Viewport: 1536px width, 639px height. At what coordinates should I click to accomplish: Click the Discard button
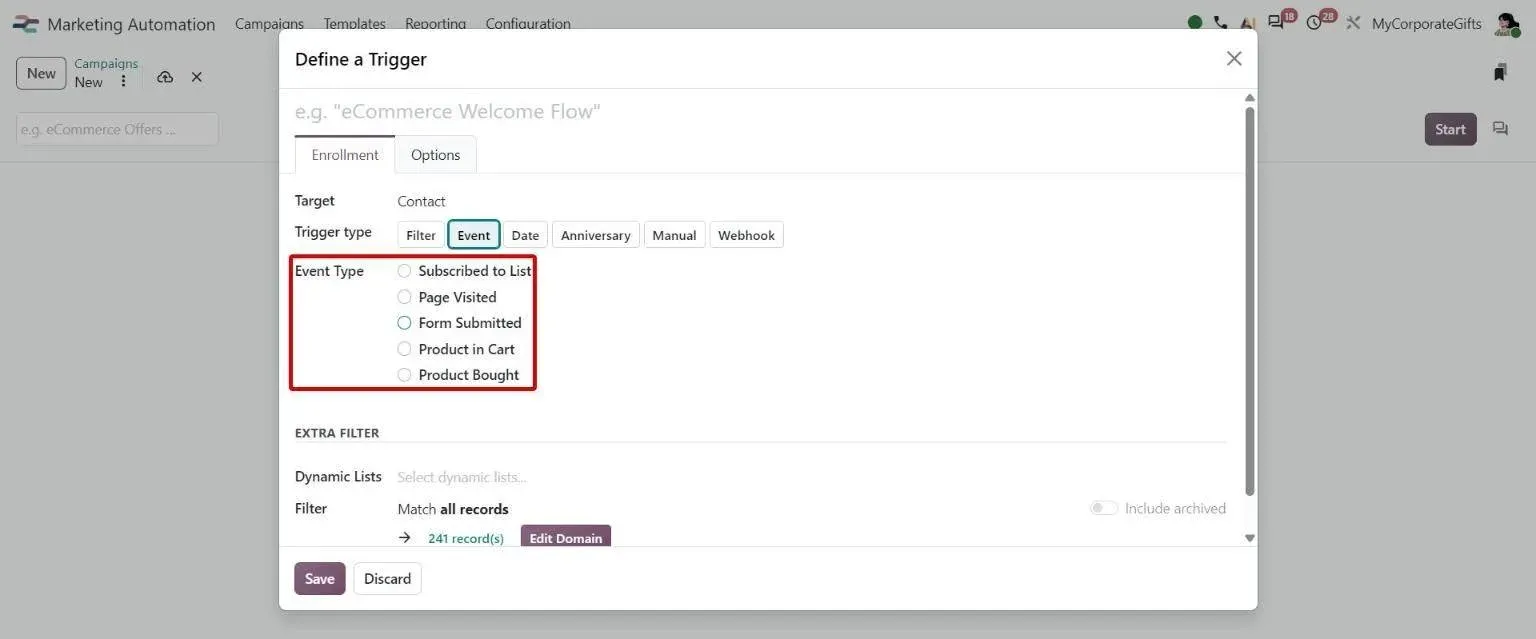[x=388, y=579]
